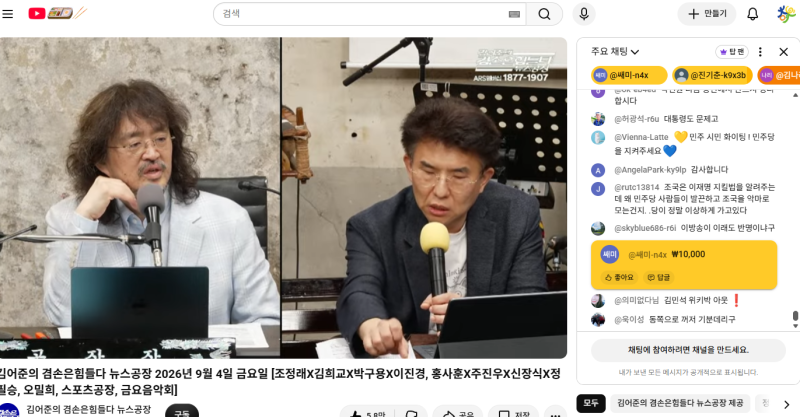The width and height of the screenshot is (800, 417).
Task: Open the on-screen keyboard icon in search
Action: 514,14
